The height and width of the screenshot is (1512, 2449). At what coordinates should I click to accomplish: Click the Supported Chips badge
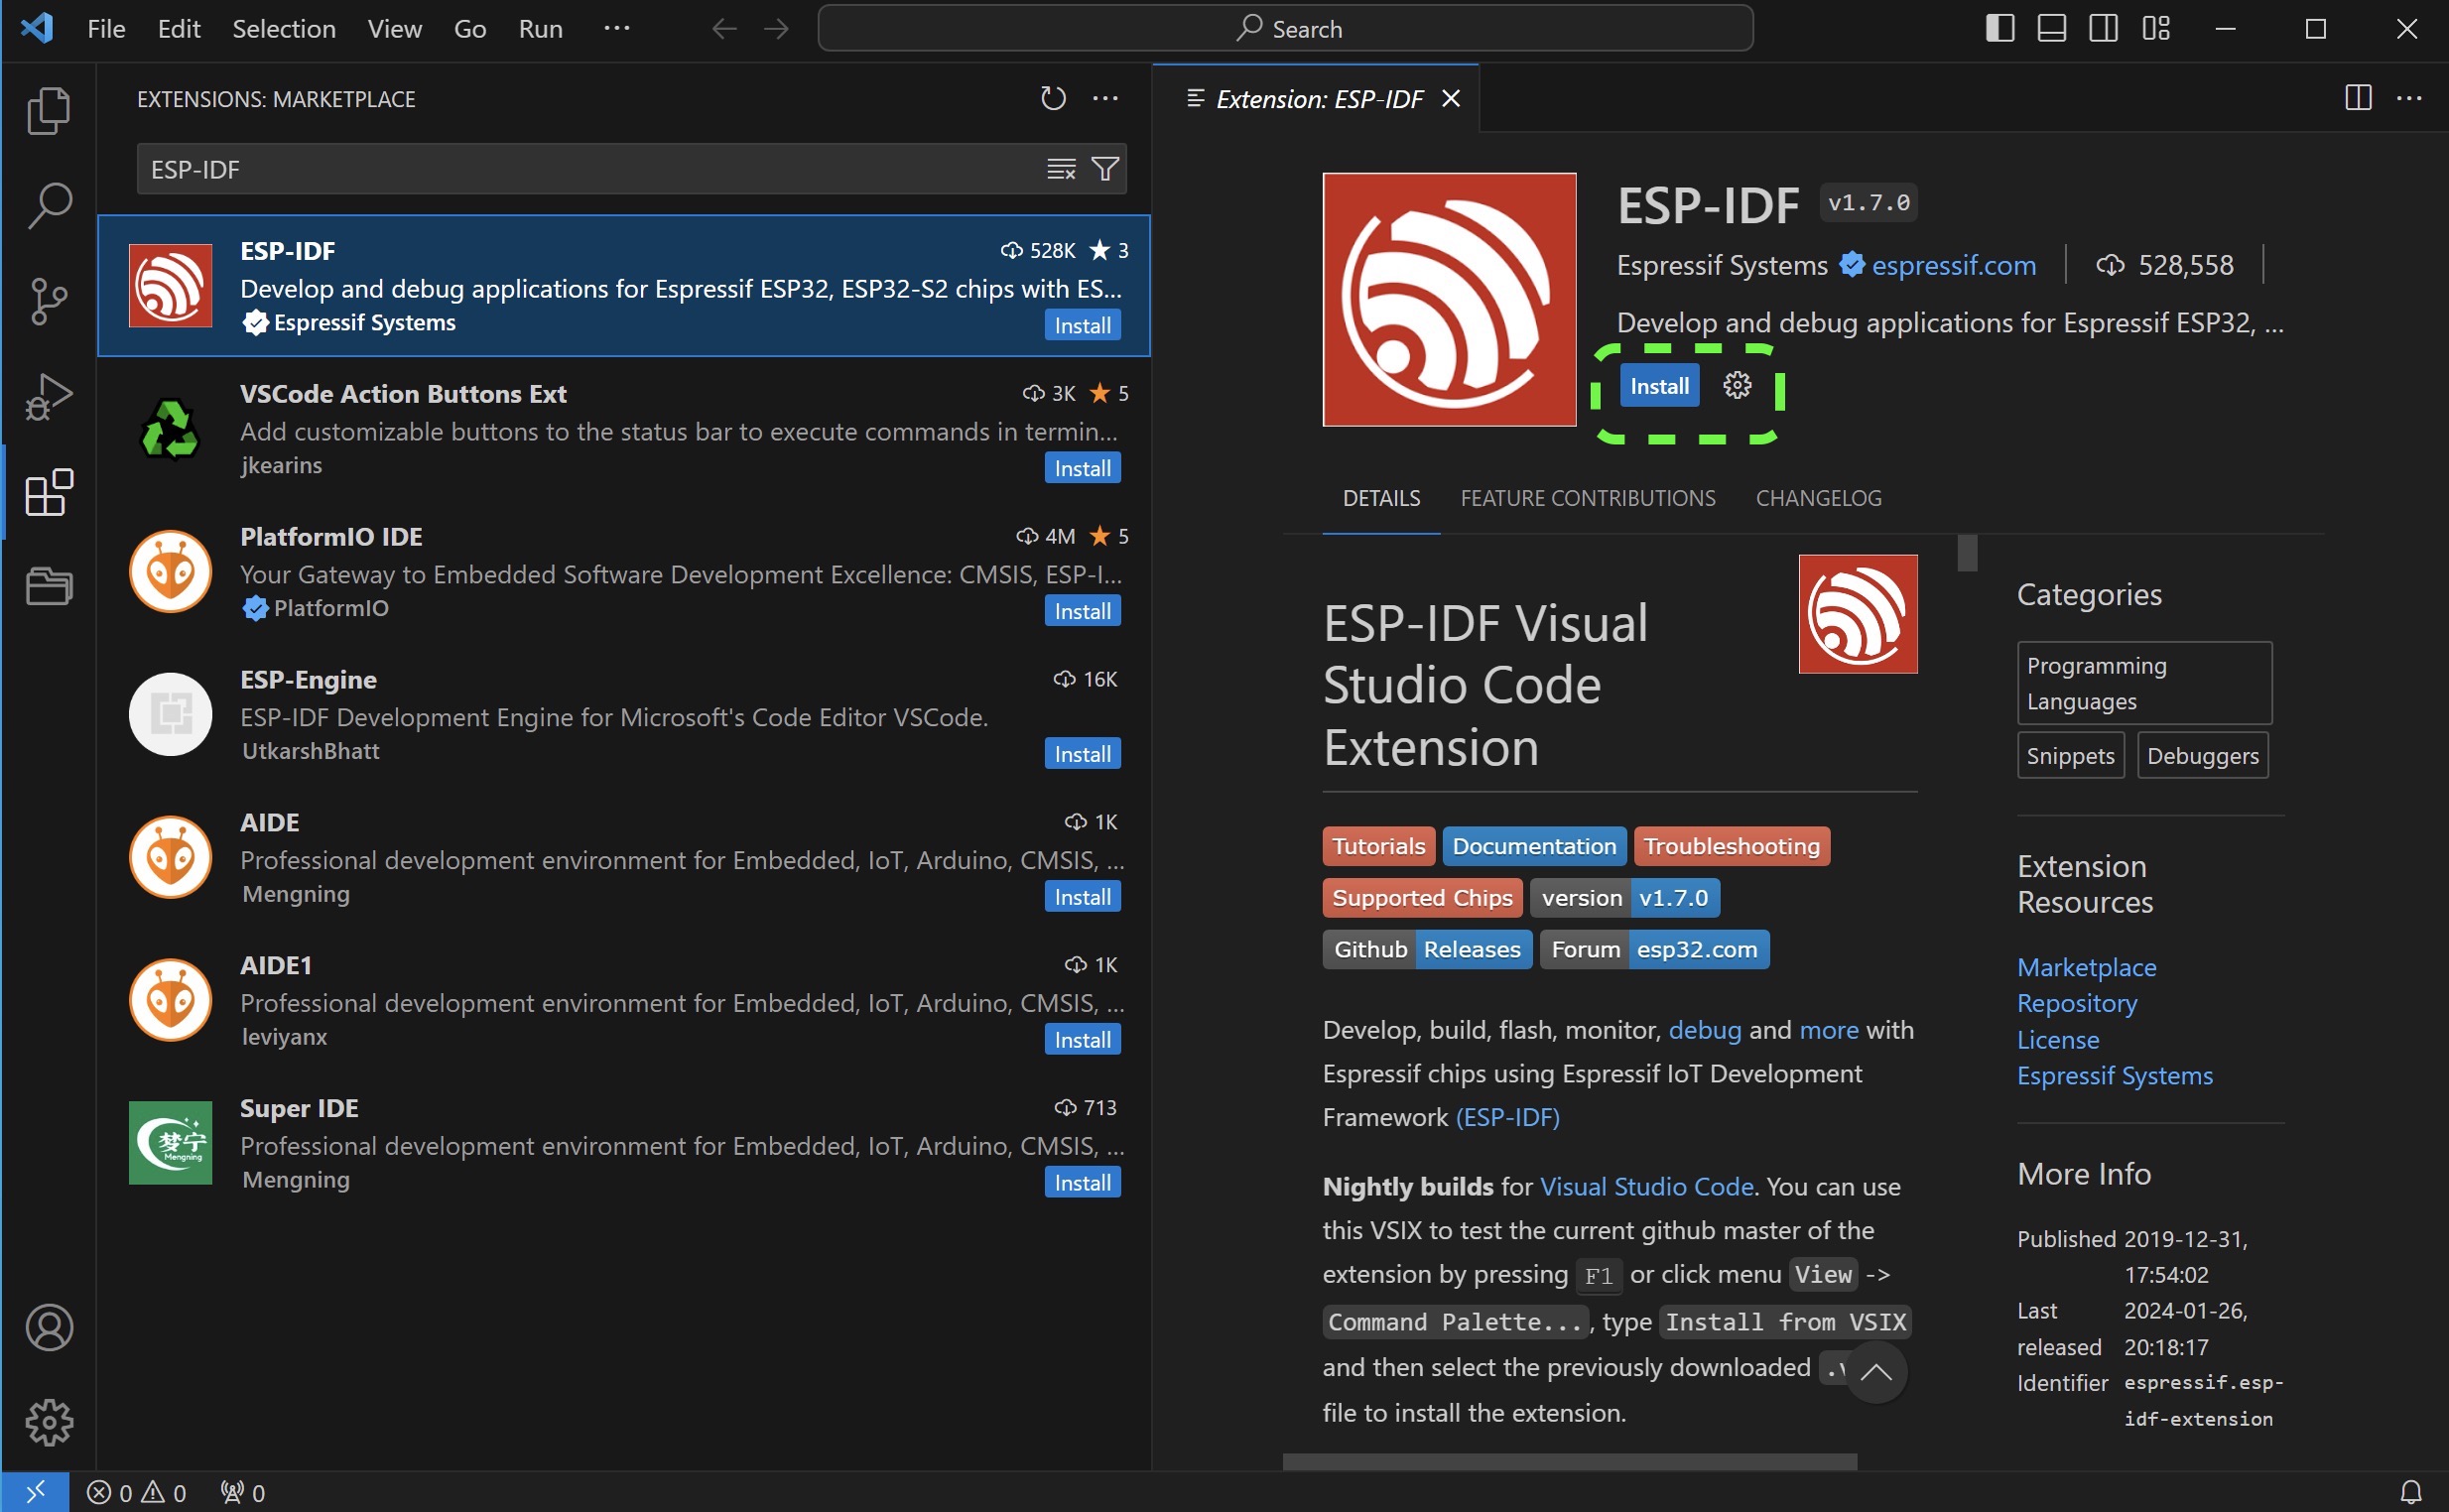tap(1422, 898)
